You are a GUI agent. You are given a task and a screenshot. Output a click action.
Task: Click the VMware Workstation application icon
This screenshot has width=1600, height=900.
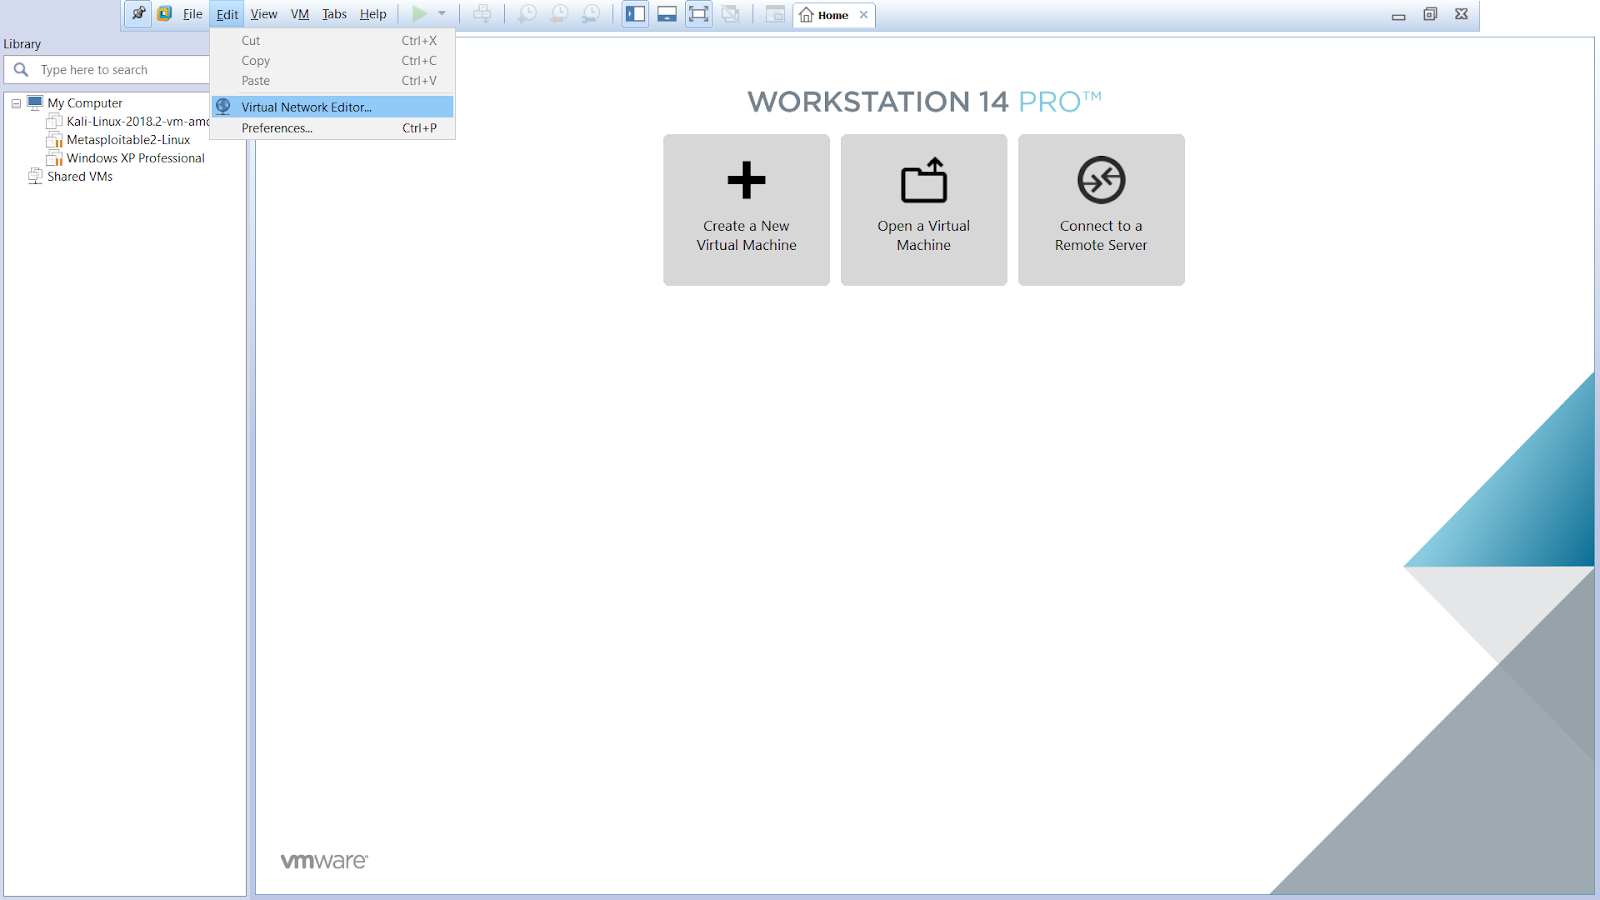(165, 14)
